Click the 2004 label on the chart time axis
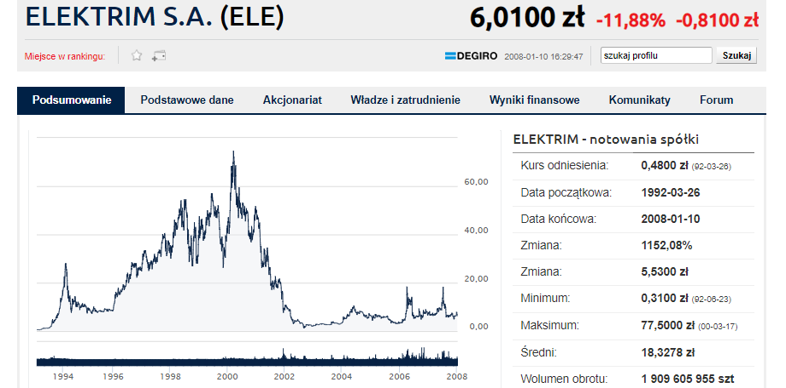 click(342, 375)
